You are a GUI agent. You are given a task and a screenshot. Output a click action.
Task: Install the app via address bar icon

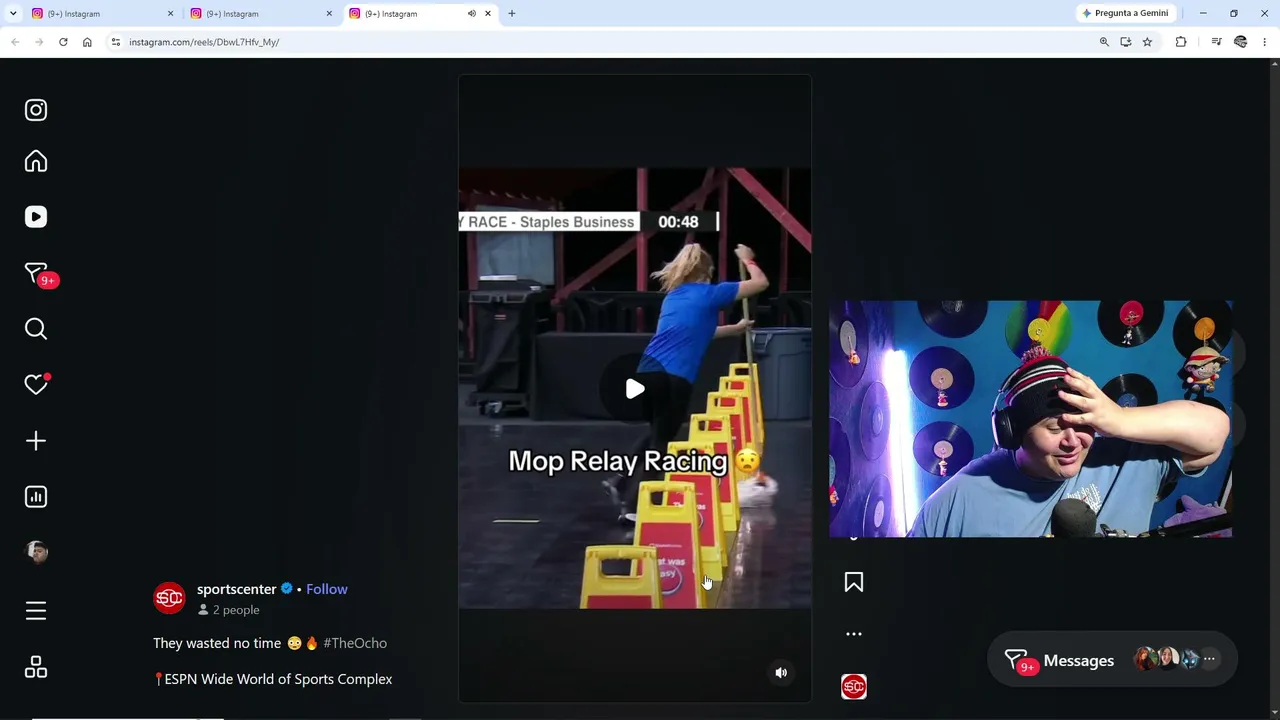coord(1126,42)
